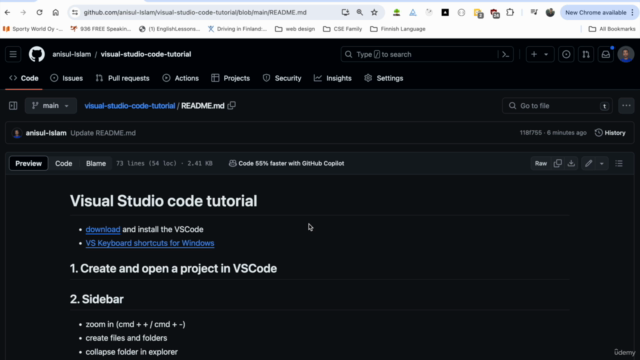Open the command palette icon
Image resolution: width=640 pixels, height=360 pixels.
point(505,54)
